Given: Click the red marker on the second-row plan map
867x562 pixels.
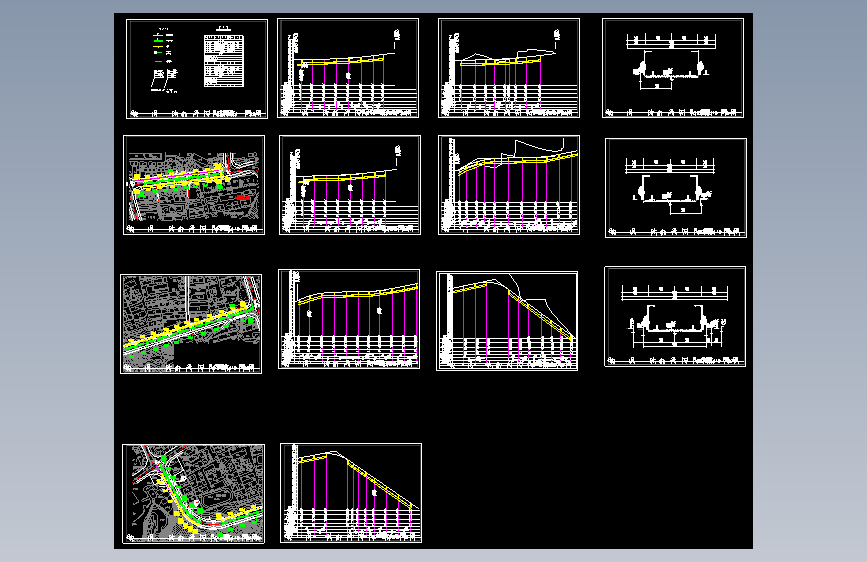Looking at the screenshot, I should coord(242,197).
